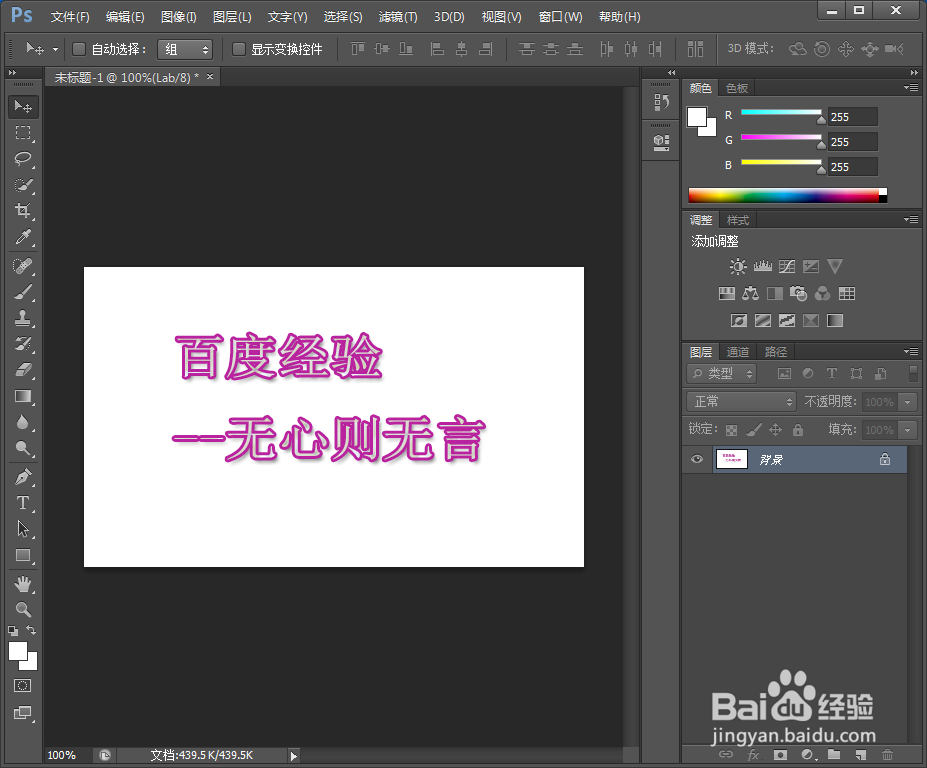Open the Color panel flyout menu
Image resolution: width=927 pixels, height=768 pixels.
pyautogui.click(x=911, y=88)
